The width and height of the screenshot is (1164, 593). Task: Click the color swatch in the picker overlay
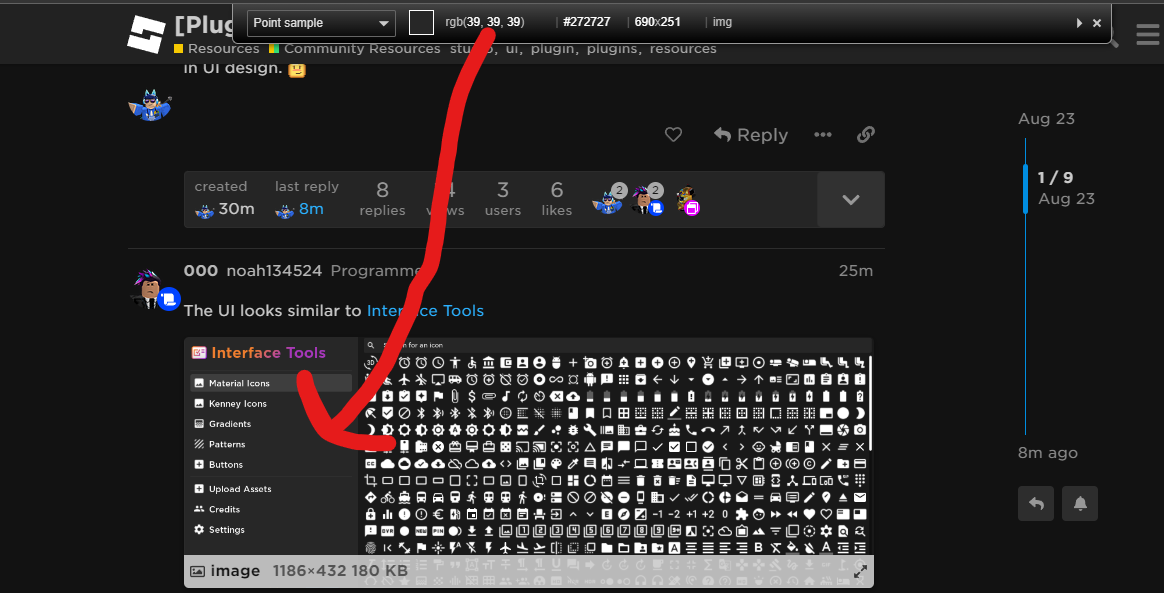pos(421,21)
